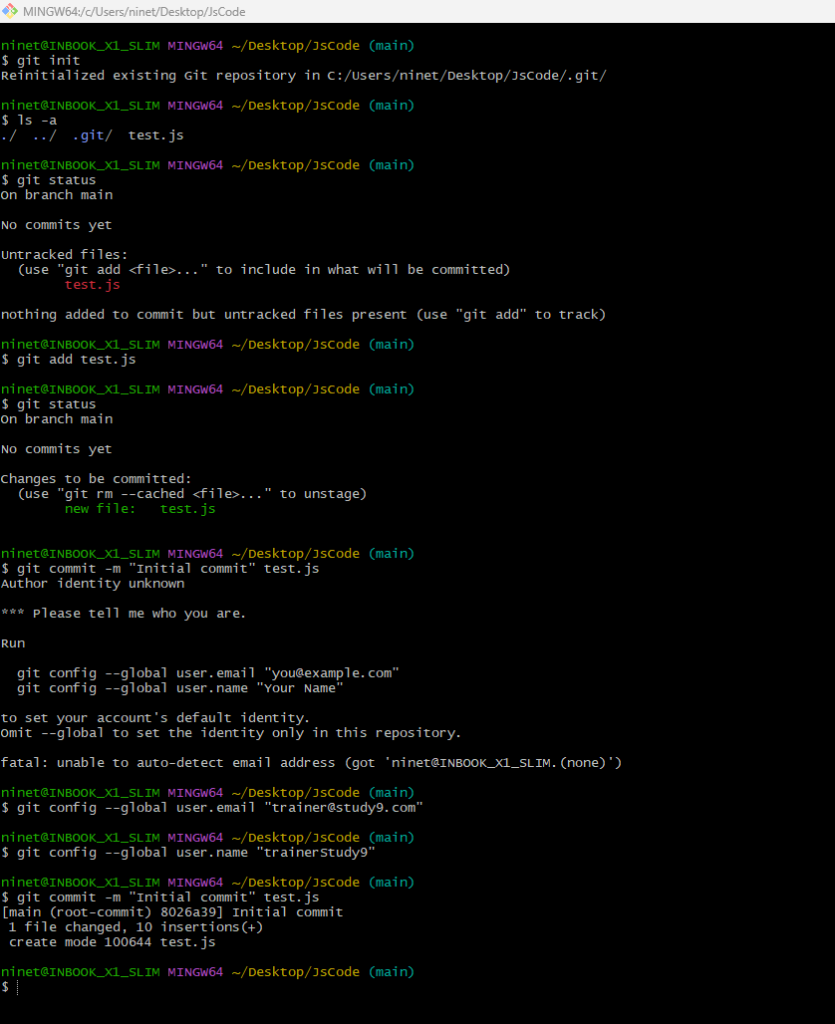
Task: Click the green "new file: test.js" entry
Action: click(x=140, y=509)
